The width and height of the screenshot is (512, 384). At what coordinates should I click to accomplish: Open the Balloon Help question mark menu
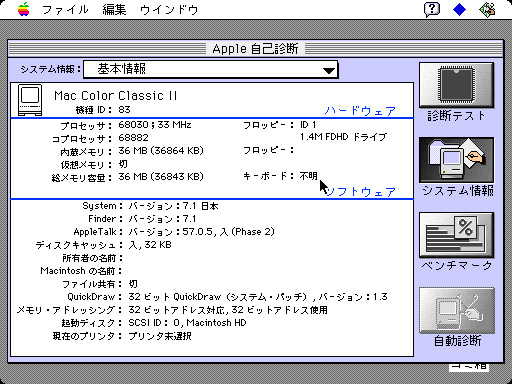pyautogui.click(x=432, y=9)
